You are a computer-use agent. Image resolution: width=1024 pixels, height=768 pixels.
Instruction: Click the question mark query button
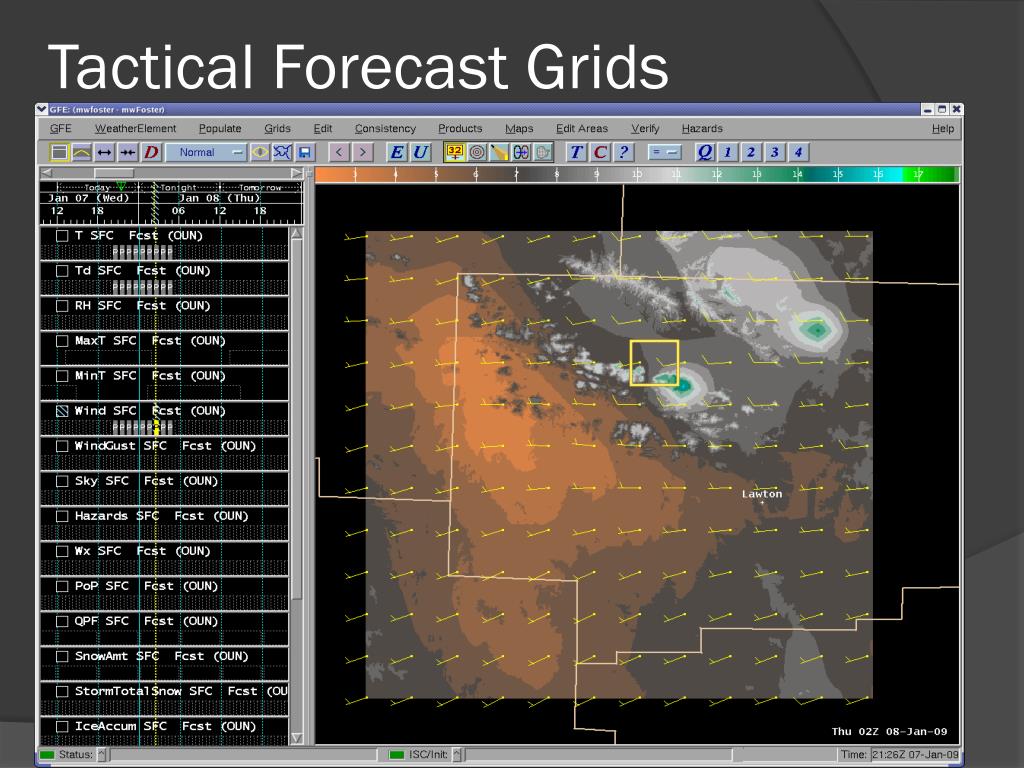tap(624, 152)
